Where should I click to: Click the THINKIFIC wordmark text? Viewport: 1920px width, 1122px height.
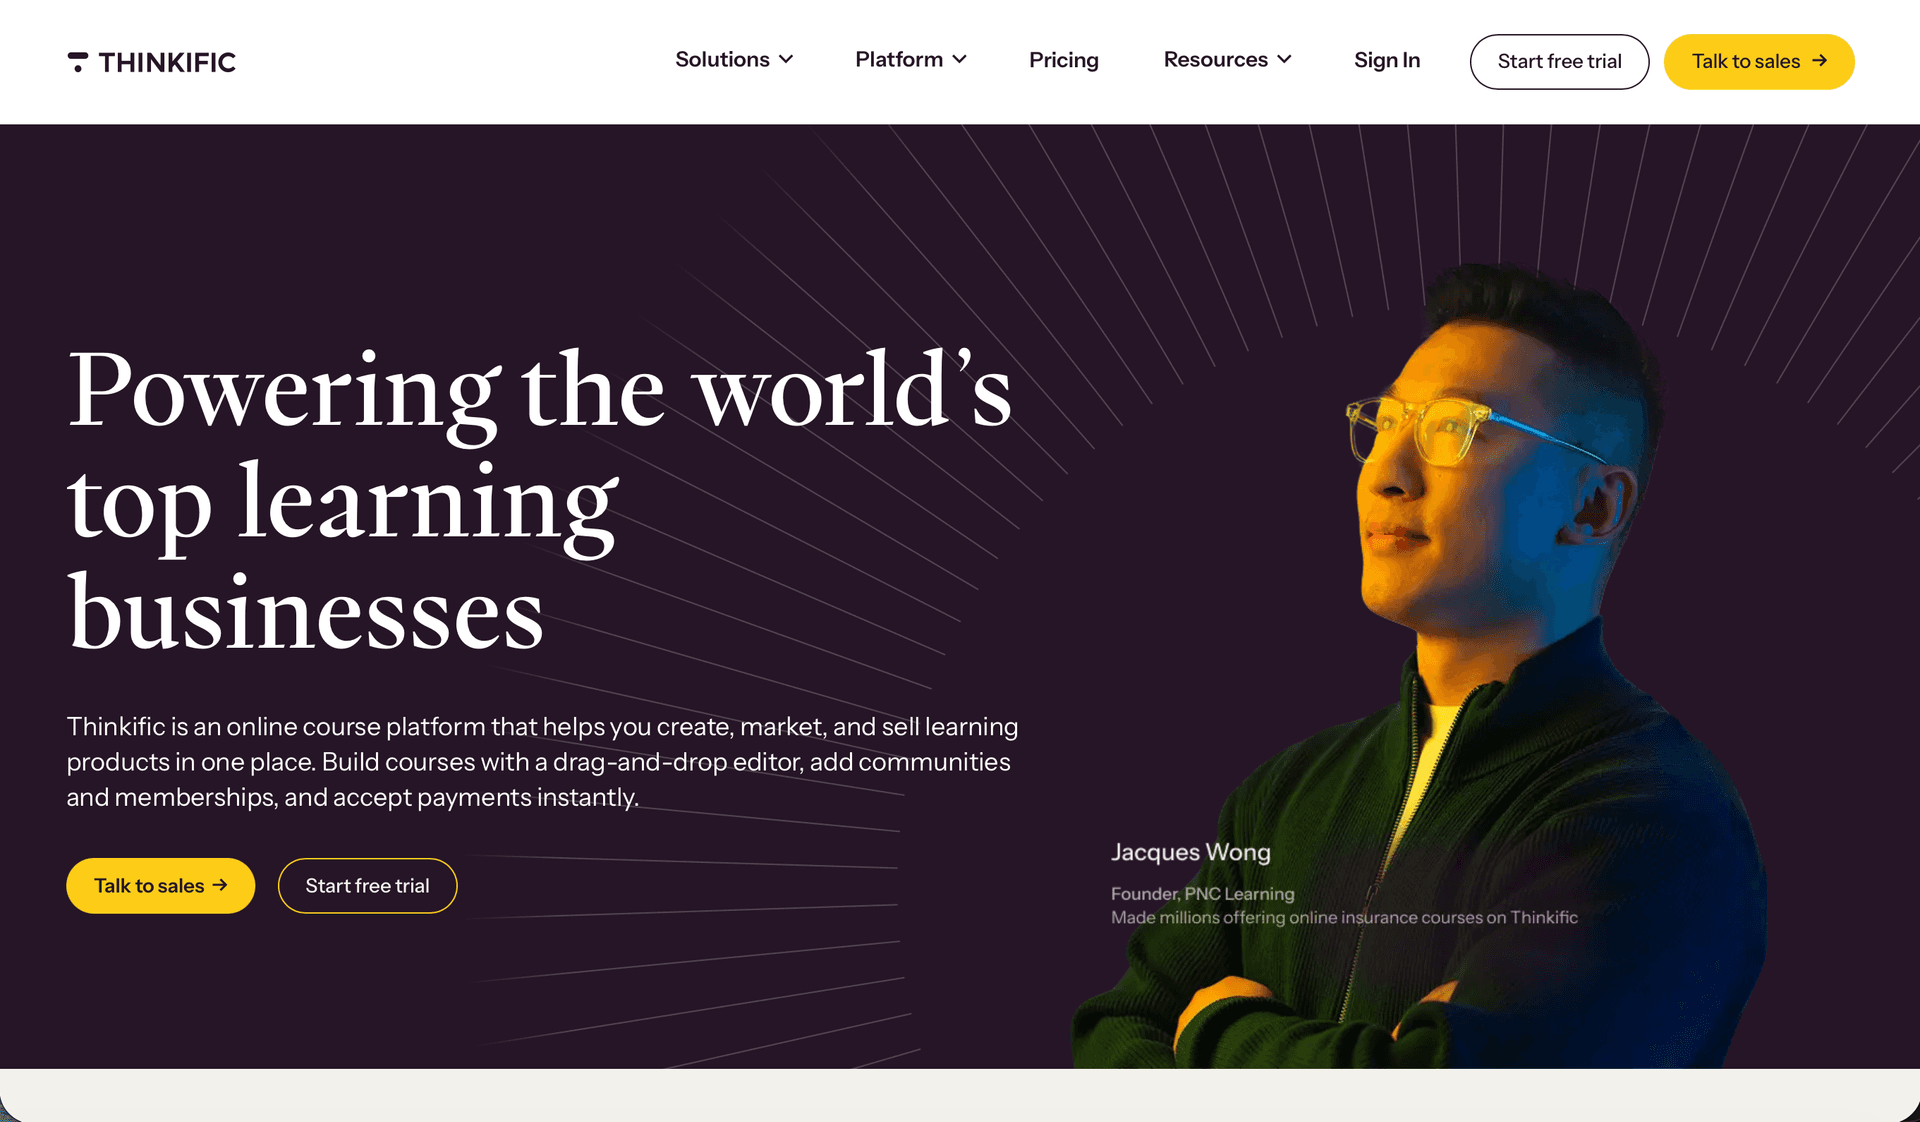[167, 62]
